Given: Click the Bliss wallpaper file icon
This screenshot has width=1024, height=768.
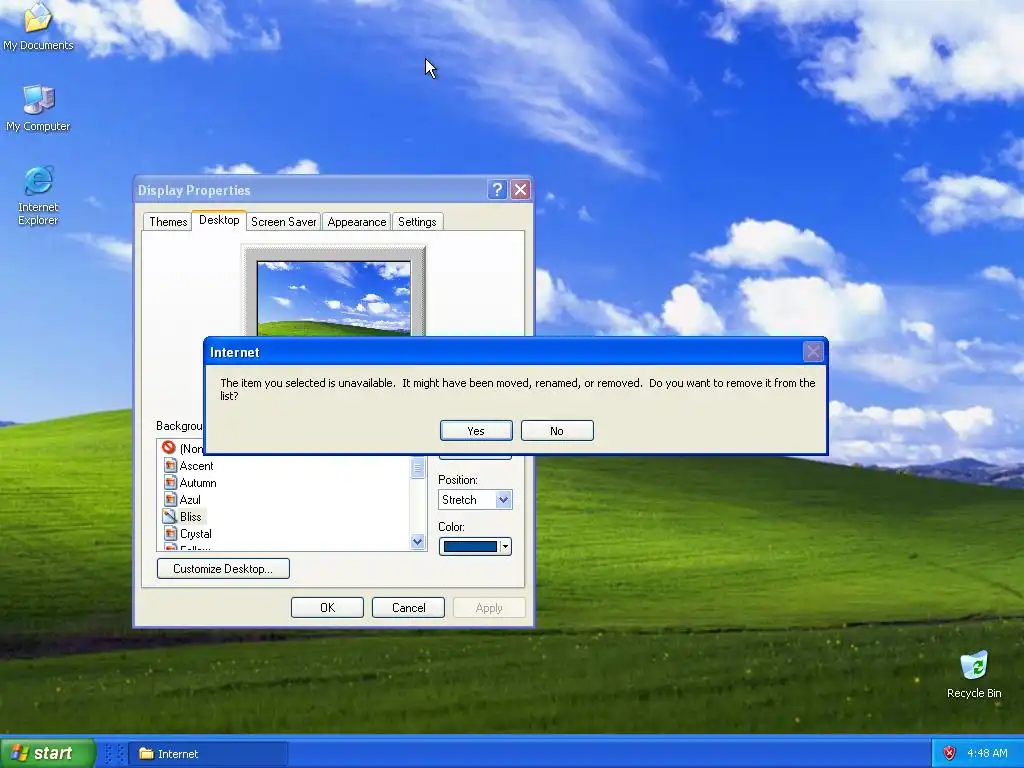Looking at the screenshot, I should tap(170, 517).
